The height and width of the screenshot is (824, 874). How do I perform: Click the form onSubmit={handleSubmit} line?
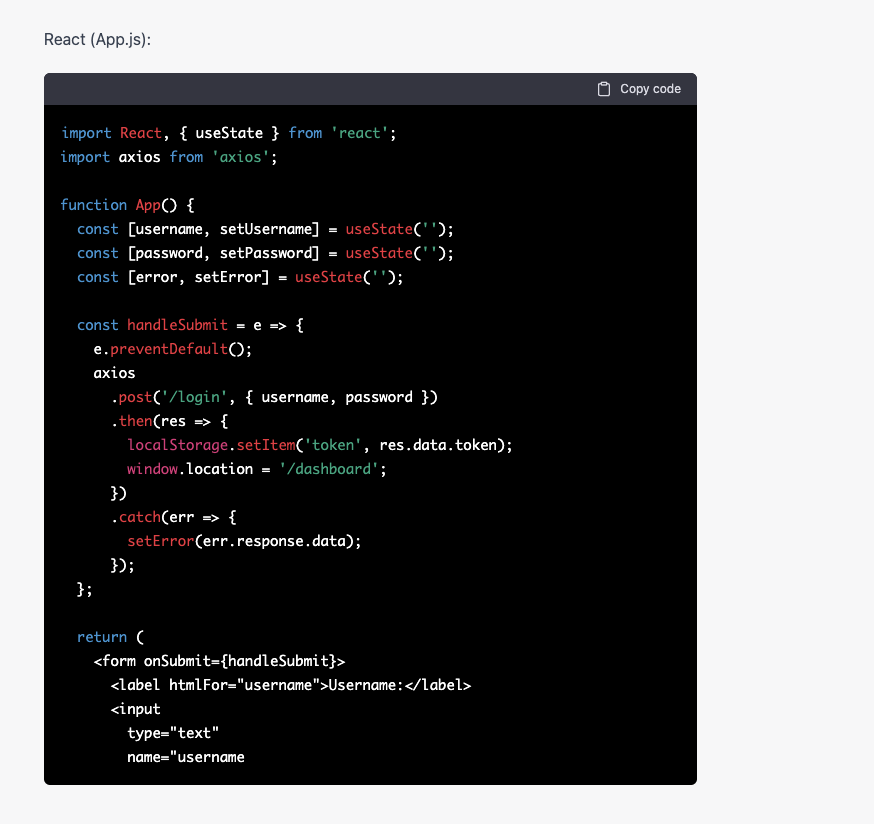tap(220, 661)
